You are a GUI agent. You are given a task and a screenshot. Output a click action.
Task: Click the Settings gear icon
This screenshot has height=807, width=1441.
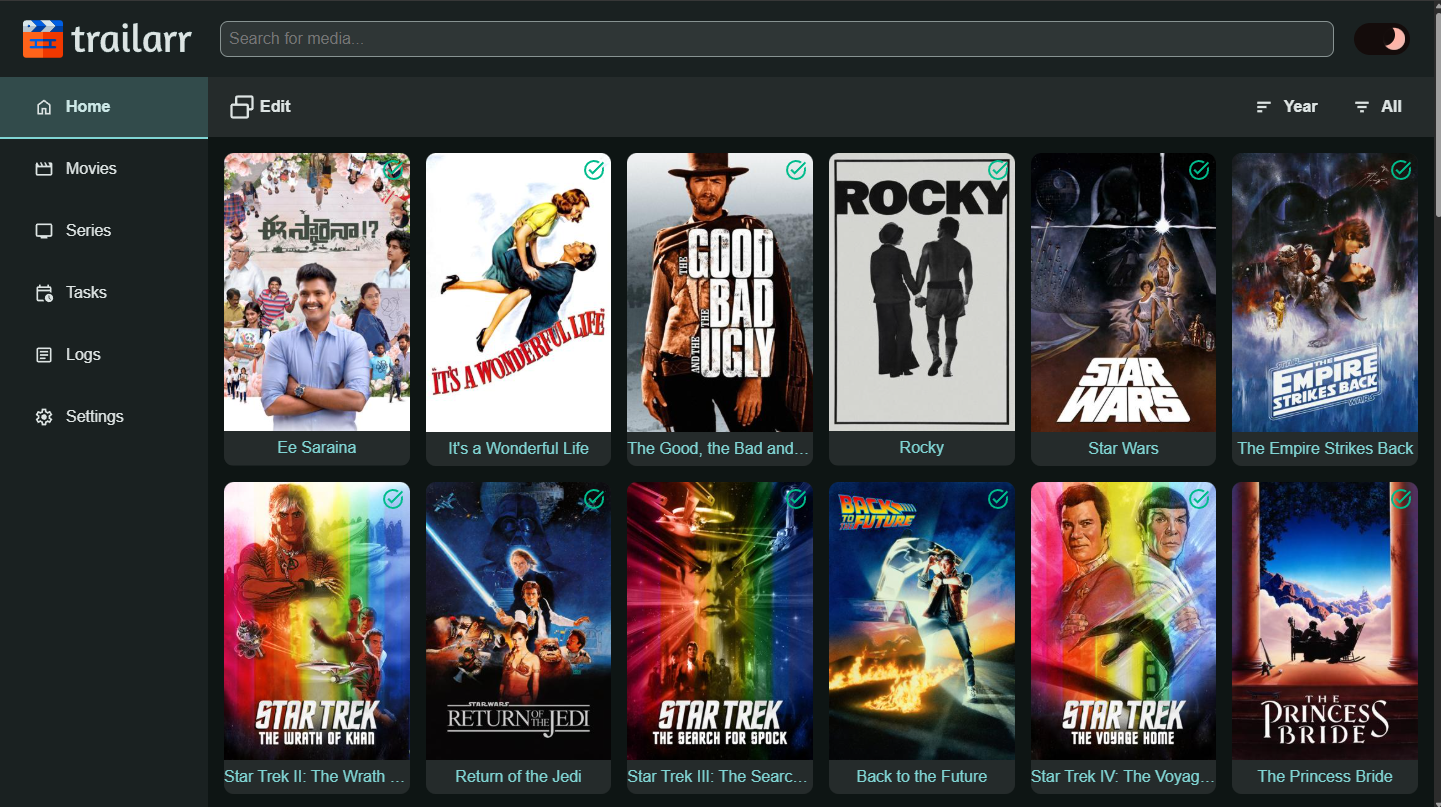(x=44, y=417)
